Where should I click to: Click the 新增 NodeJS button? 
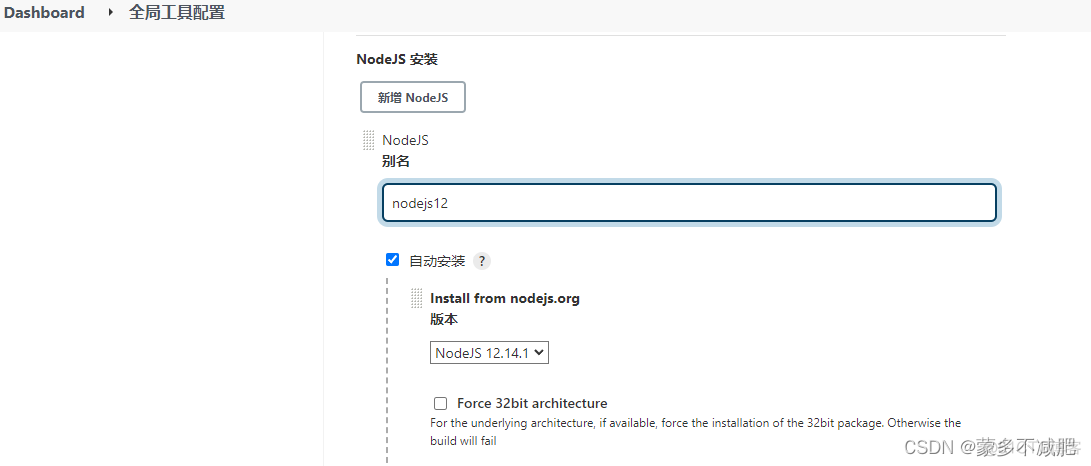point(412,97)
